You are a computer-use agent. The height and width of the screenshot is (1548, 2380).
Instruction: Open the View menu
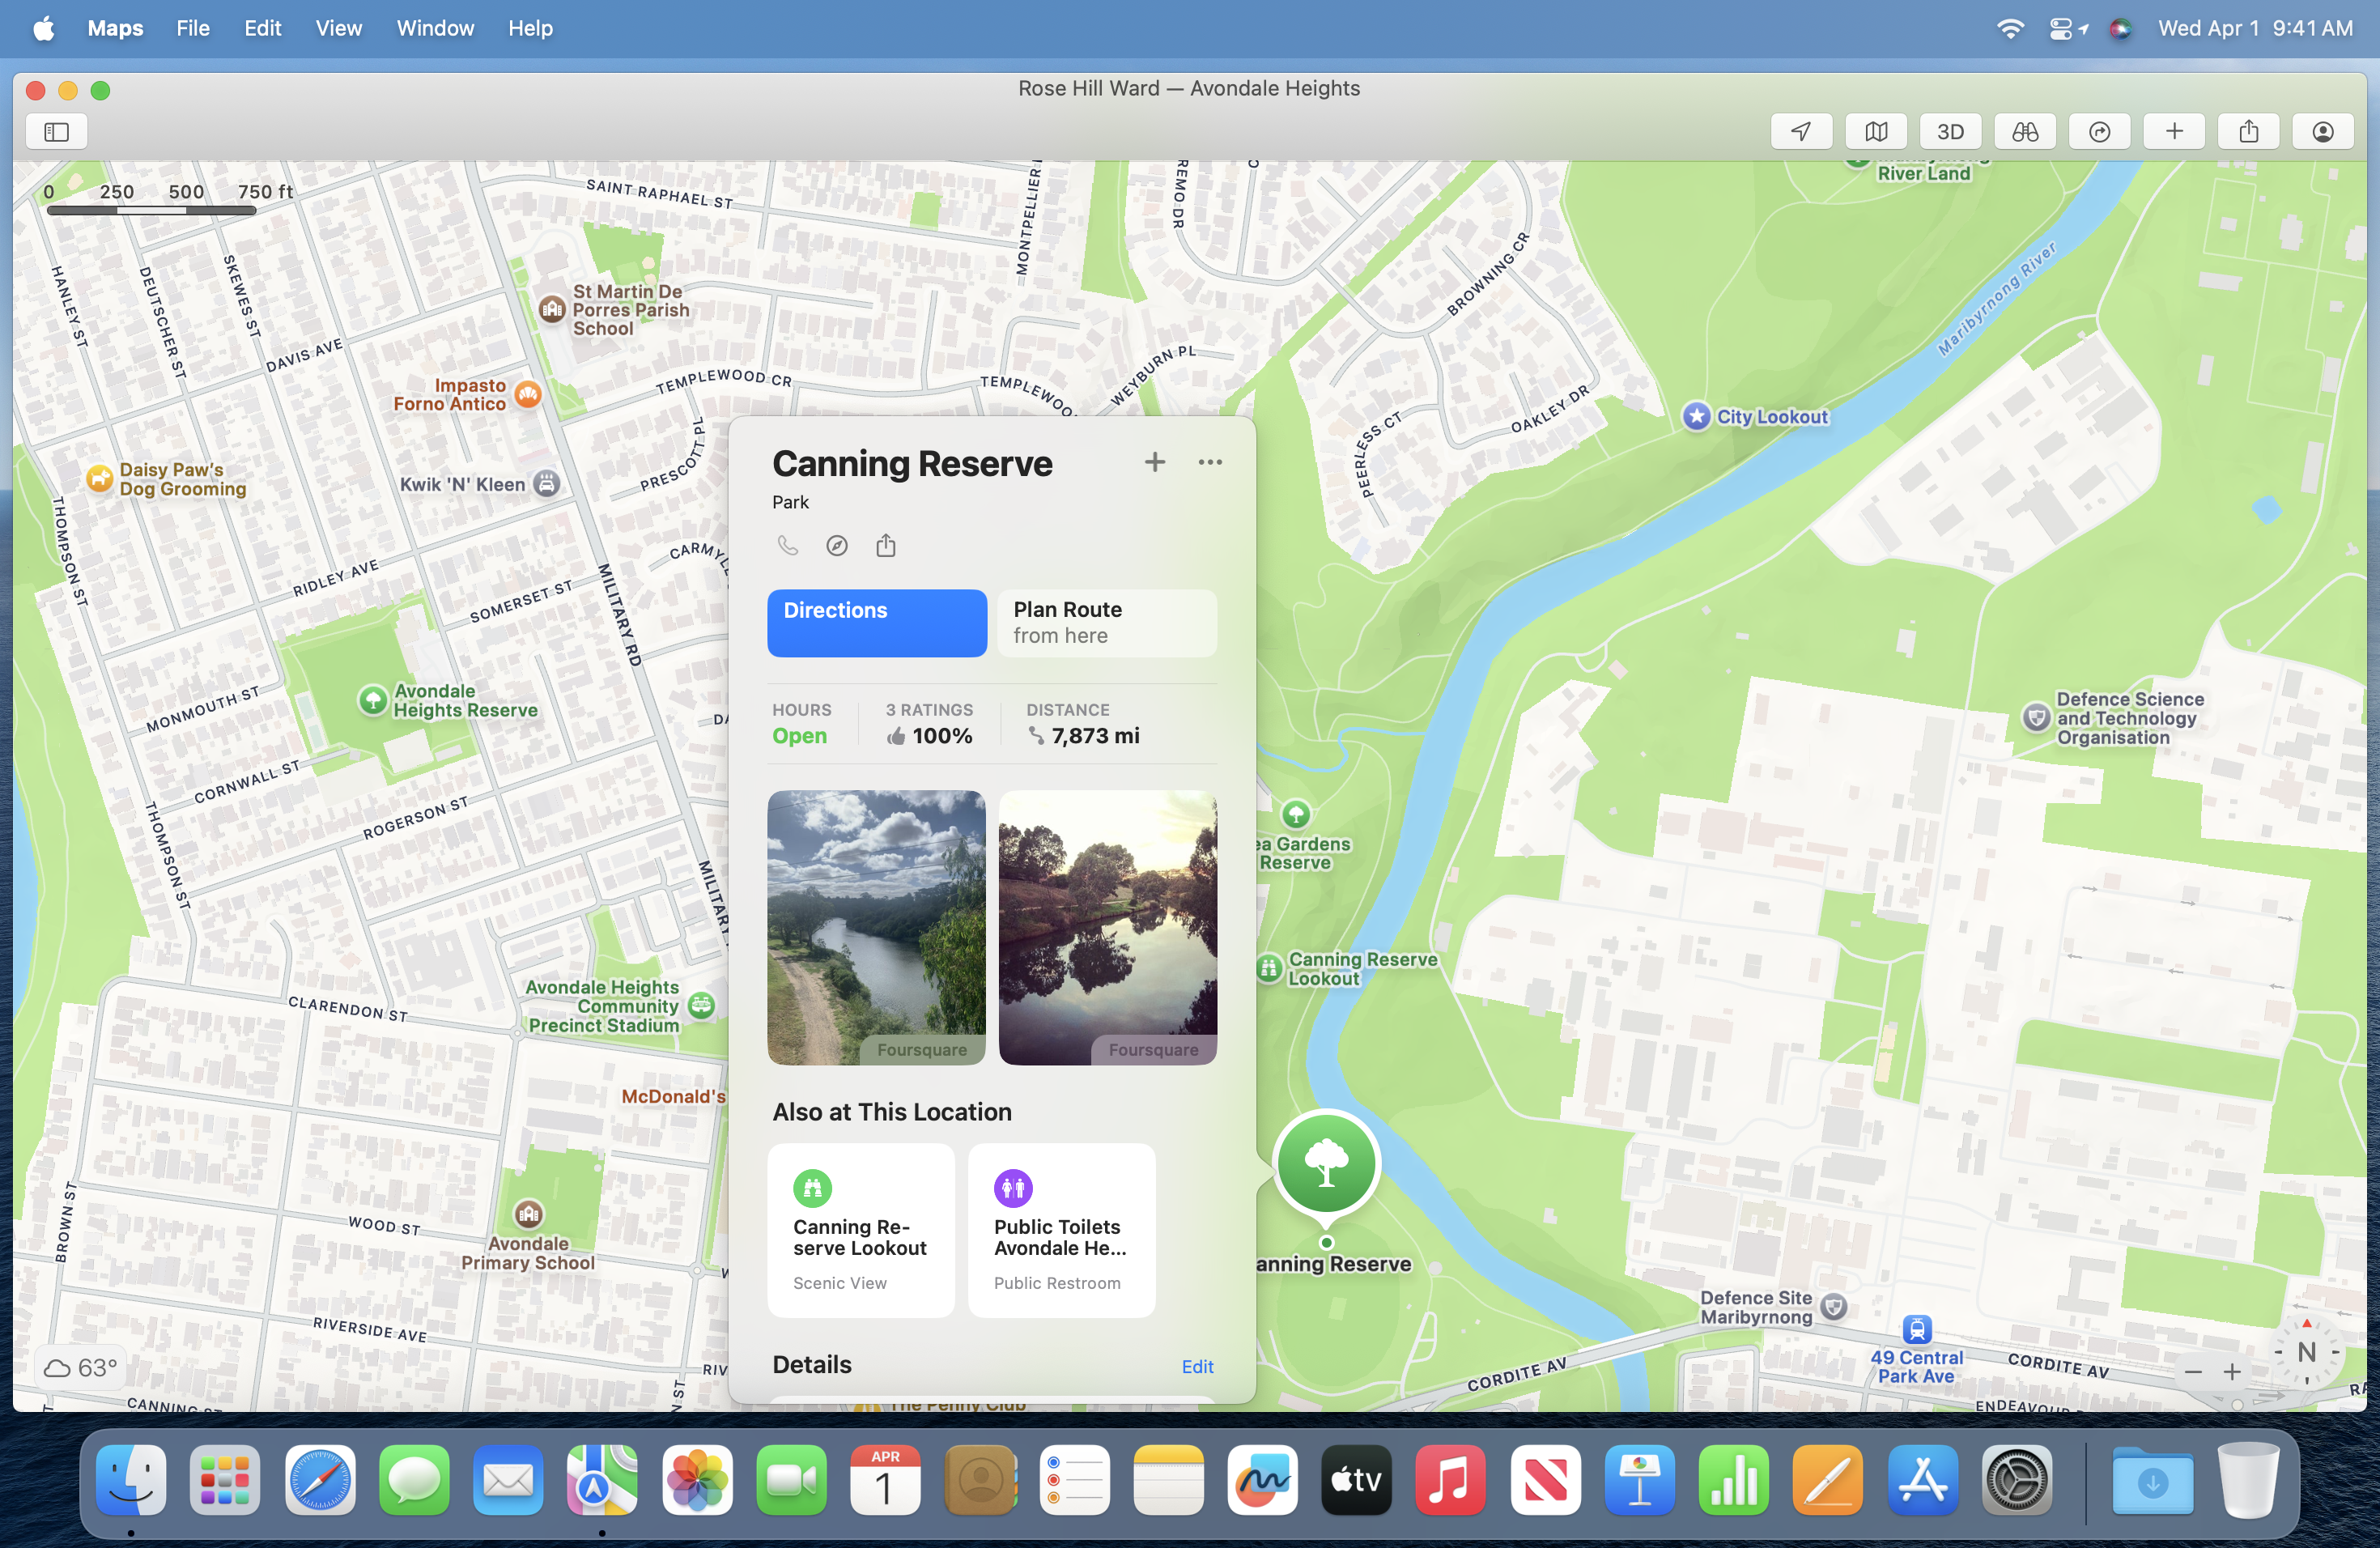point(338,28)
